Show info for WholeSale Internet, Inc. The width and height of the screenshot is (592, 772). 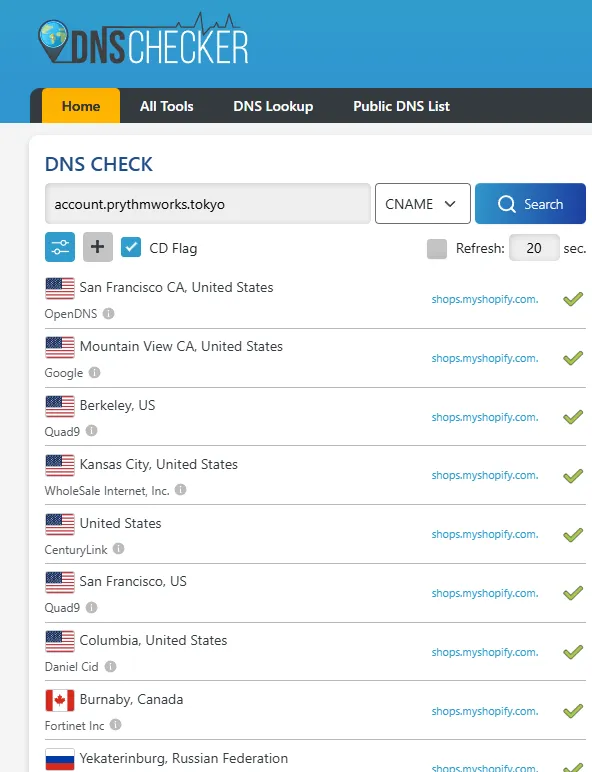coord(181,489)
